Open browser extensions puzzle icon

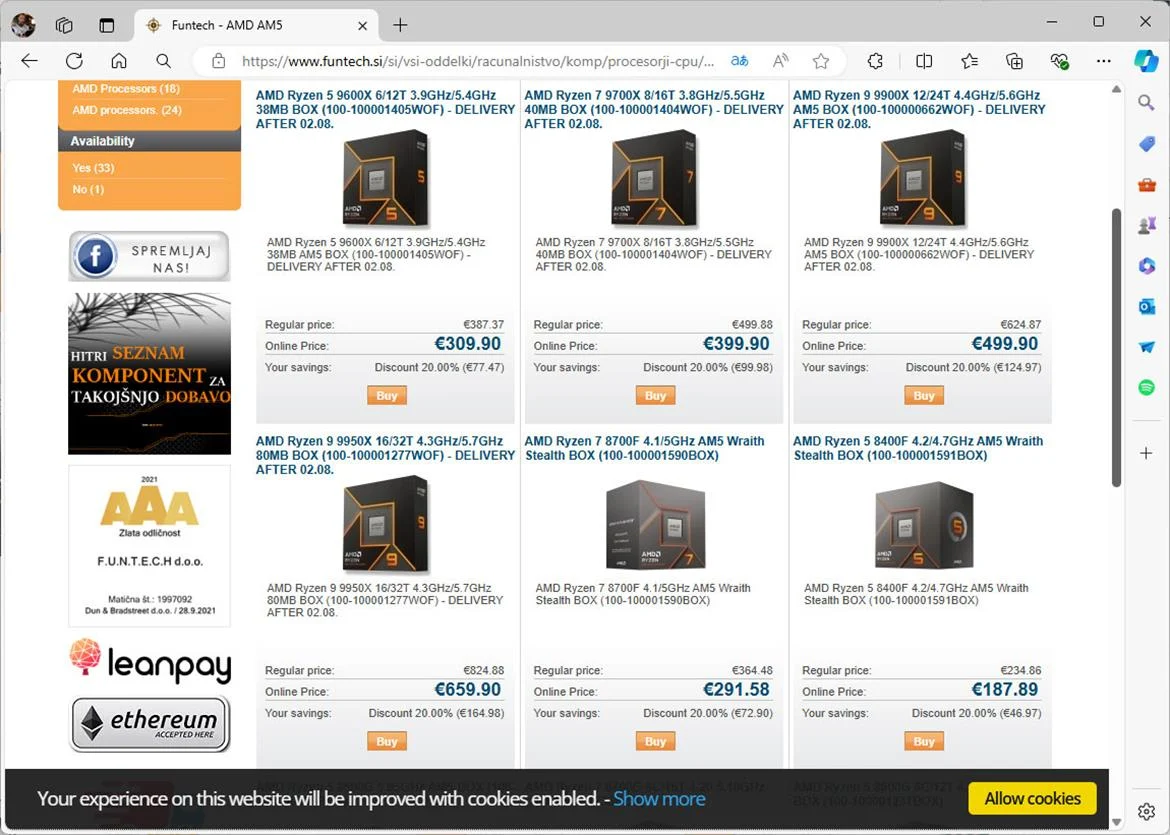[x=875, y=61]
